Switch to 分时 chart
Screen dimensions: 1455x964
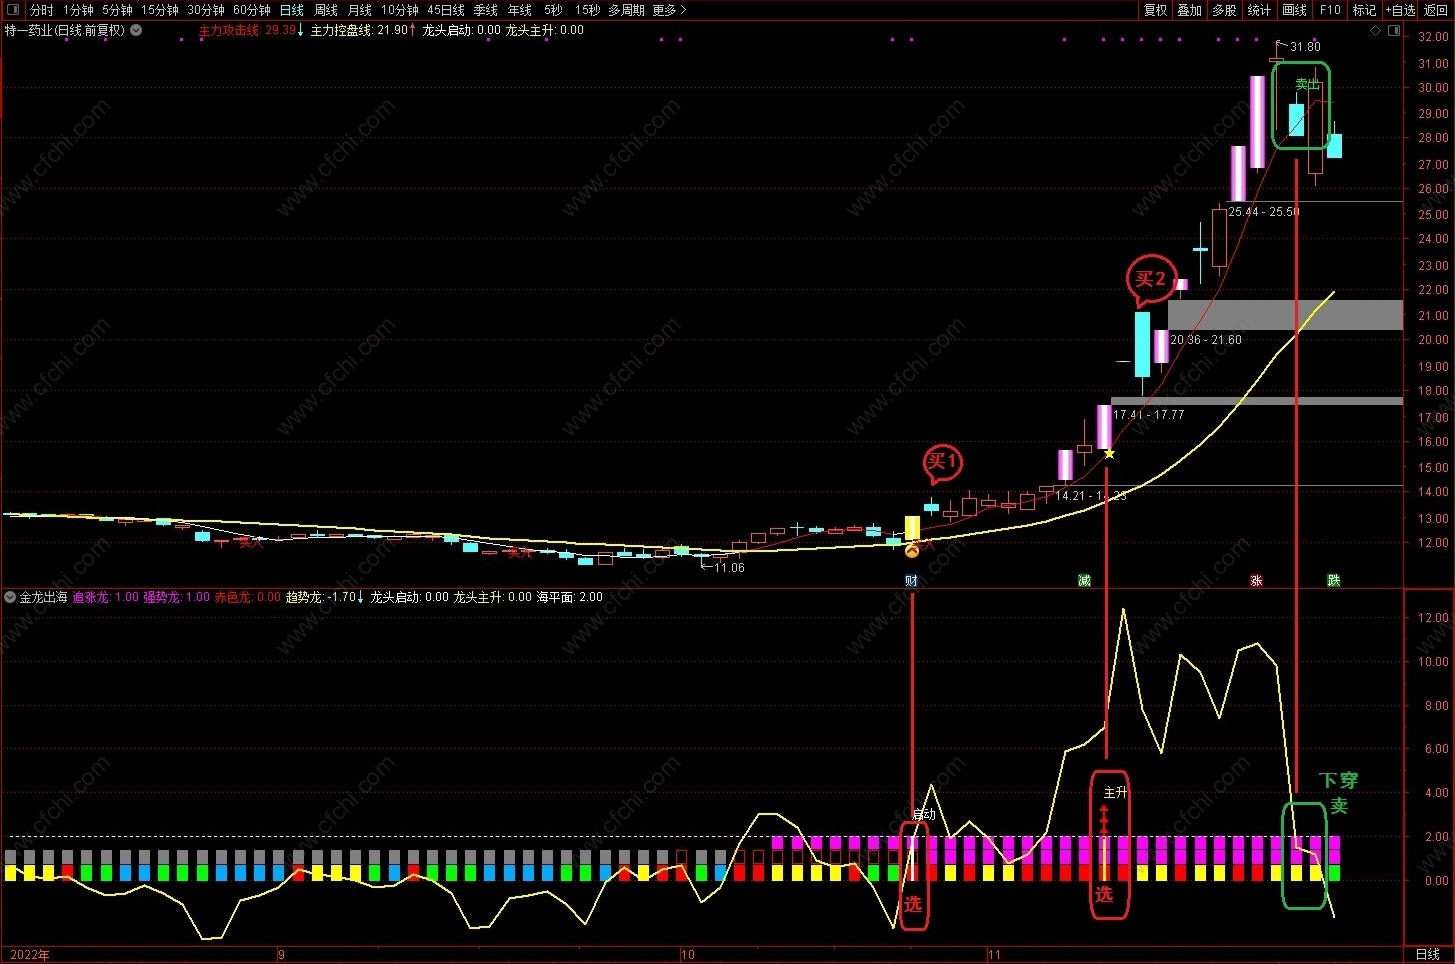(x=41, y=10)
